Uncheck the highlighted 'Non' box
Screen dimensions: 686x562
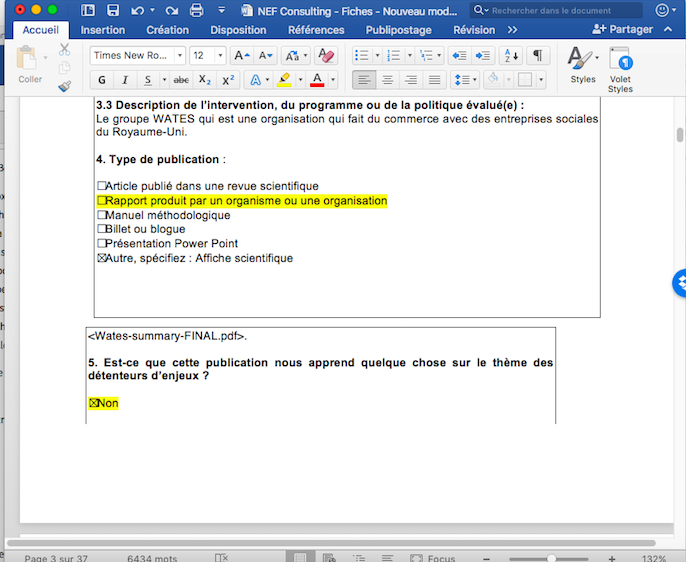point(93,403)
